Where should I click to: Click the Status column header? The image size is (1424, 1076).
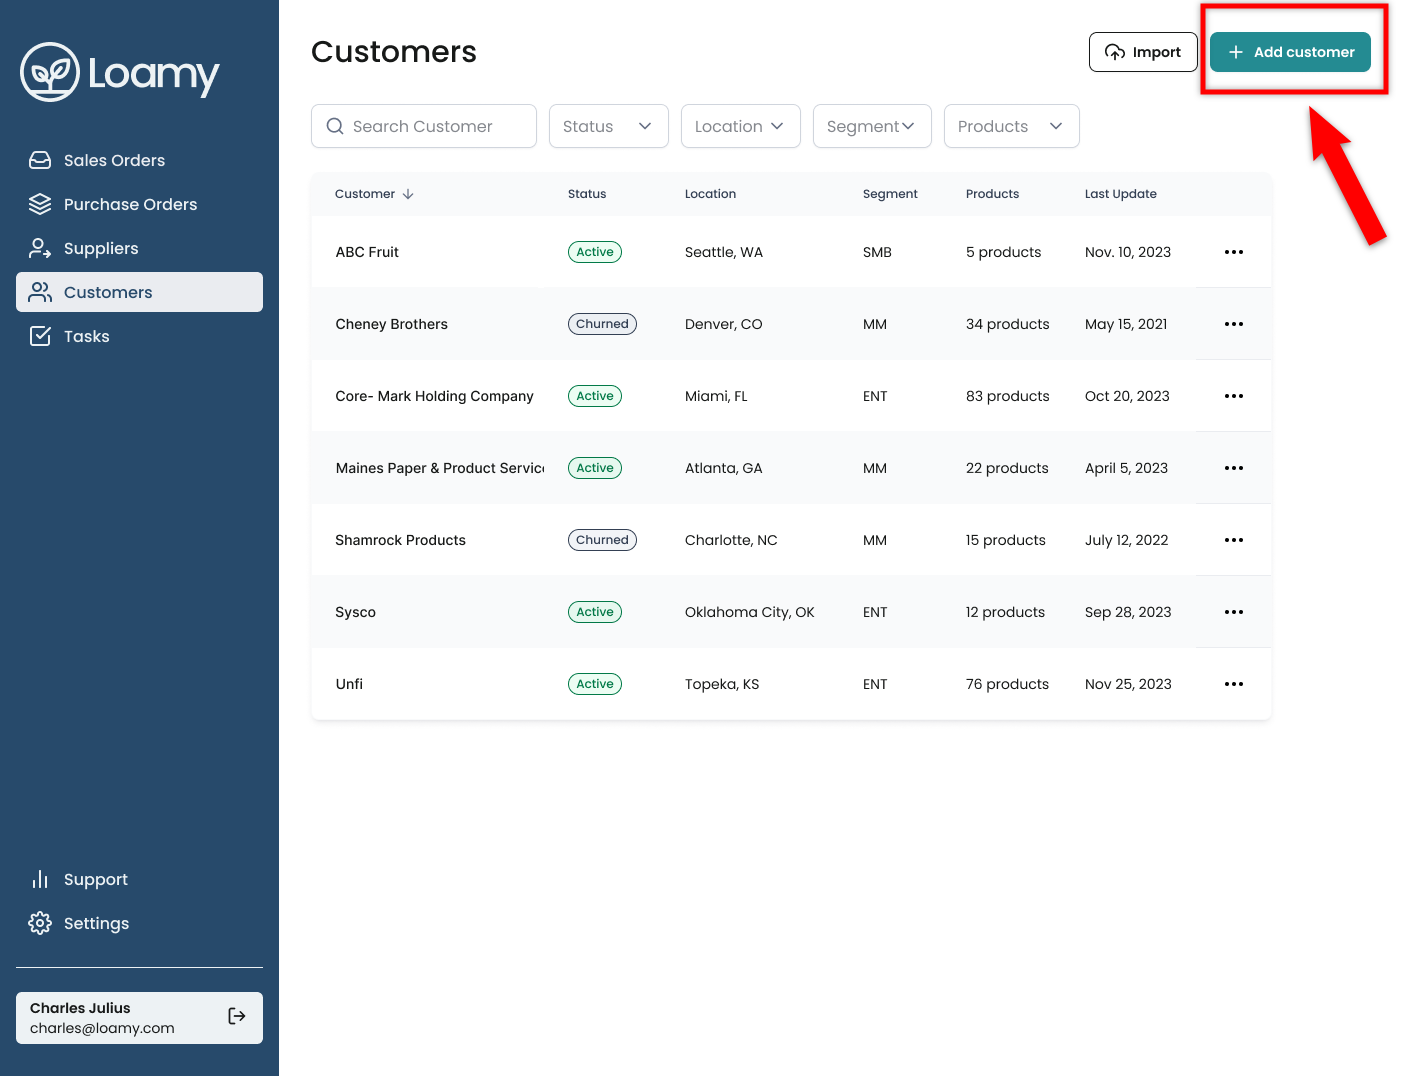[587, 194]
